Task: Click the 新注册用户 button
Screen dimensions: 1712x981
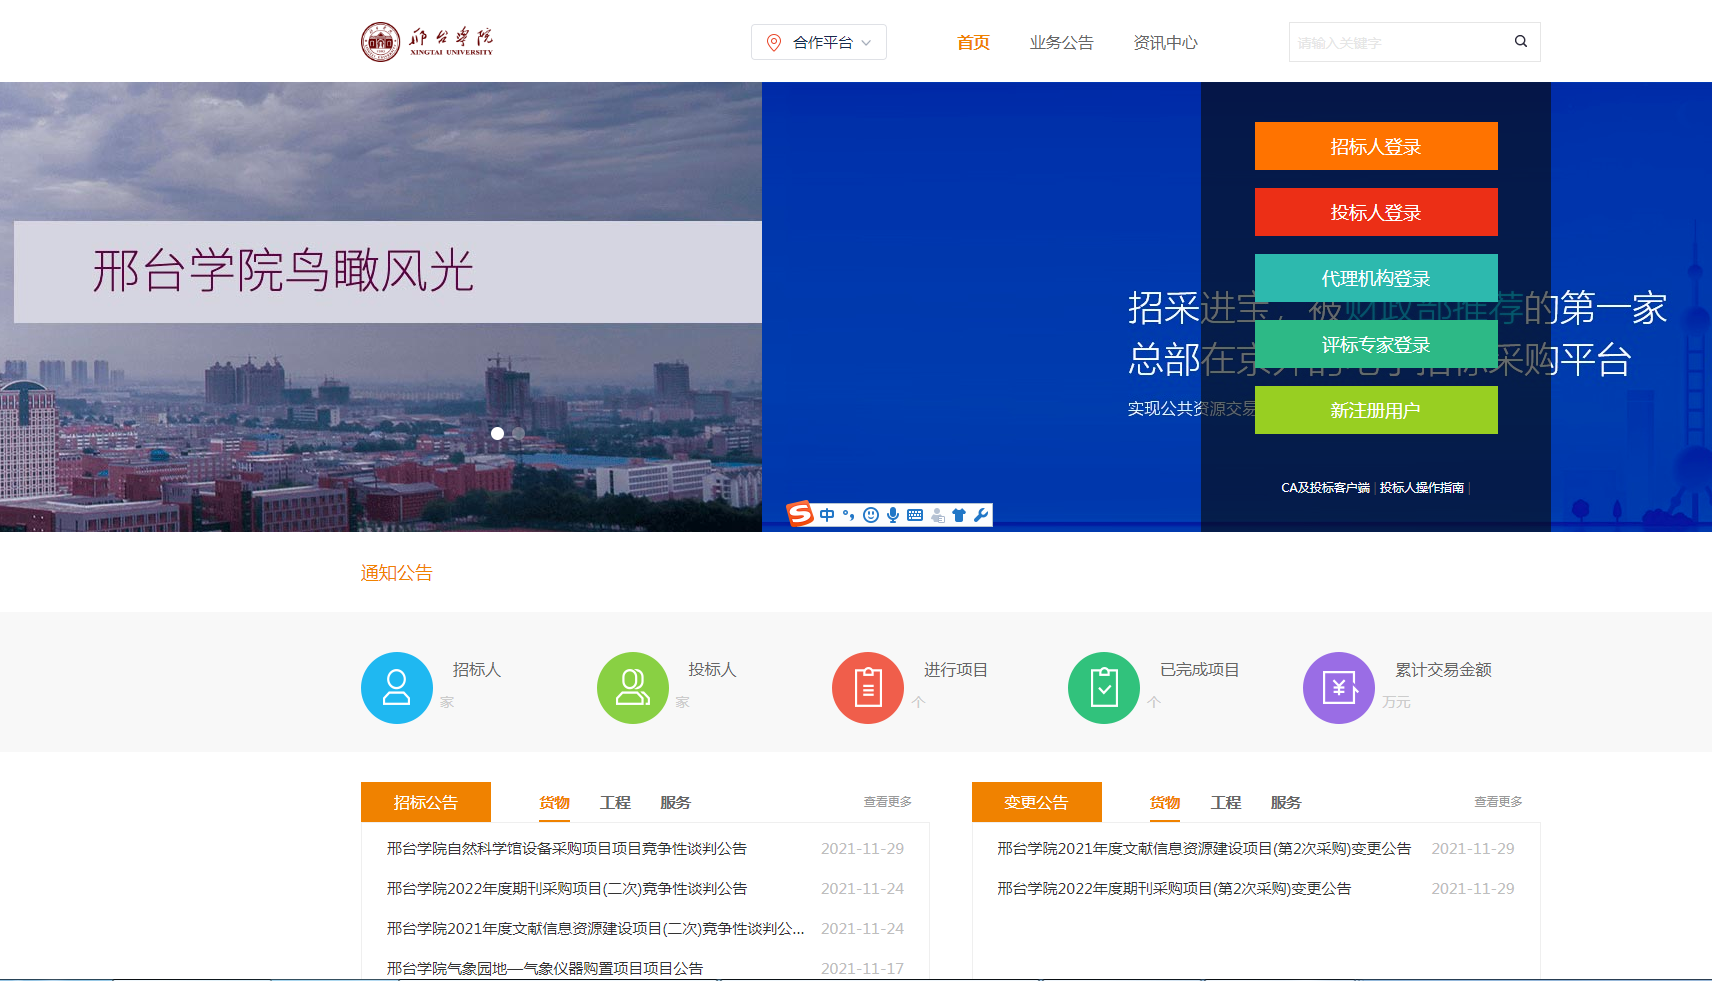Action: point(1375,410)
